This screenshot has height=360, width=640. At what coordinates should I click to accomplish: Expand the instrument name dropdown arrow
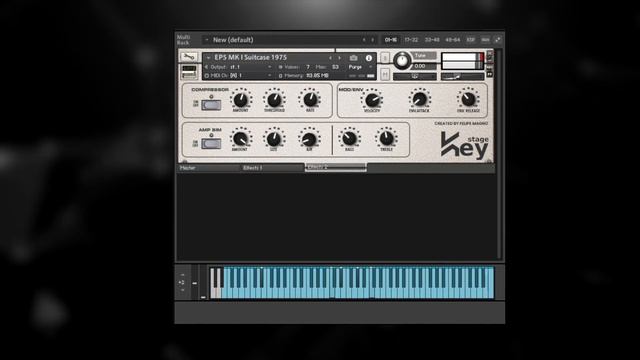click(208, 58)
